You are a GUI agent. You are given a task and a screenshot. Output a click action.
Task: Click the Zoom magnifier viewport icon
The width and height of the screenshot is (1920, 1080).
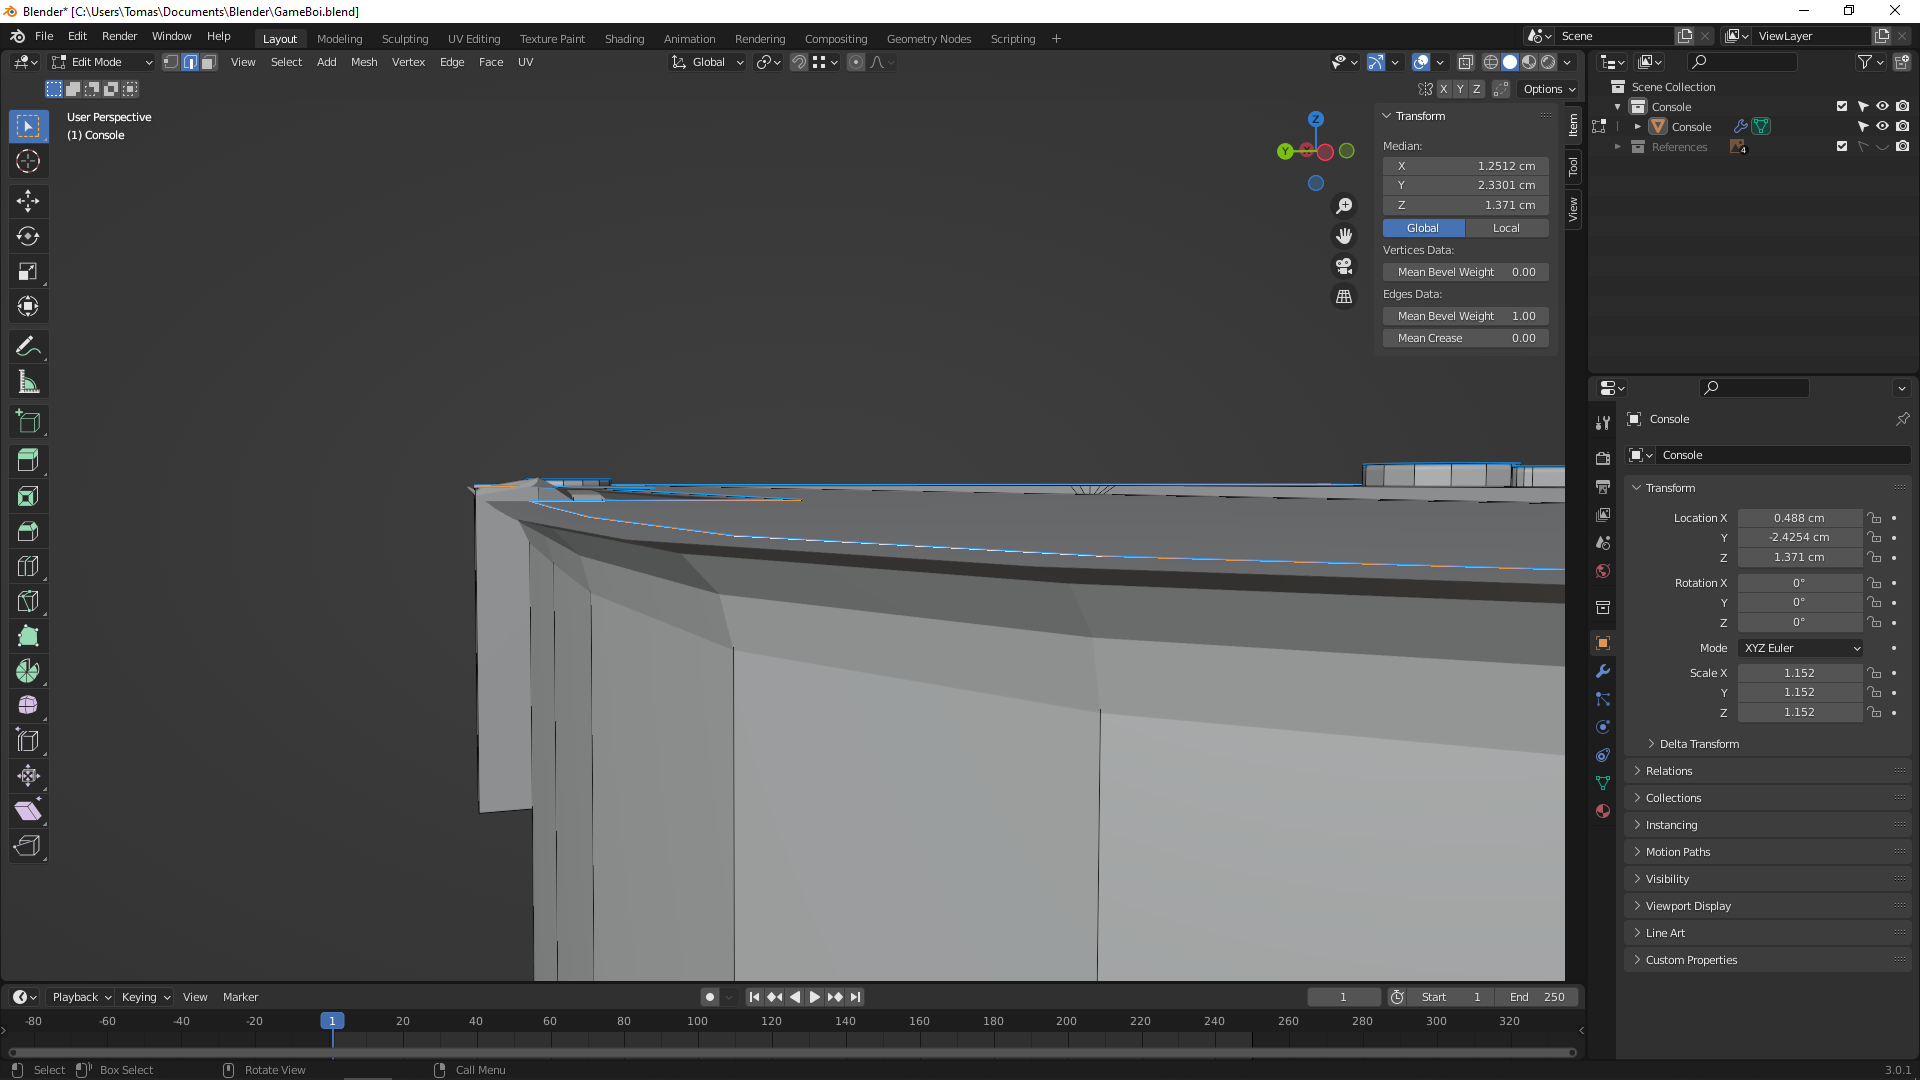pyautogui.click(x=1344, y=205)
